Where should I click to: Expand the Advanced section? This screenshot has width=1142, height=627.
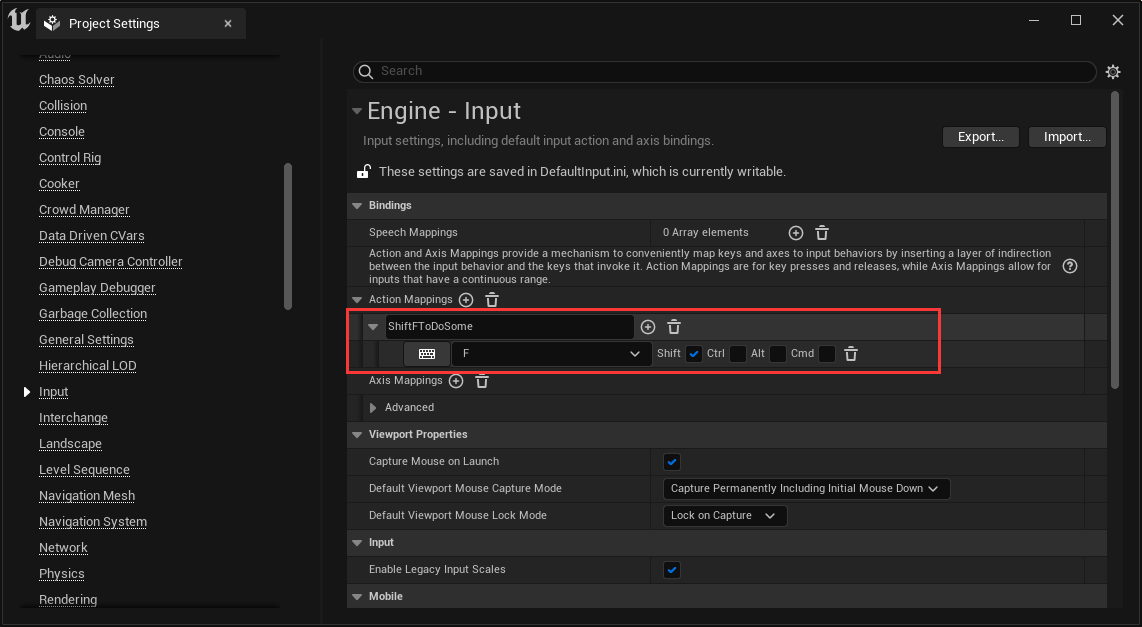374,408
